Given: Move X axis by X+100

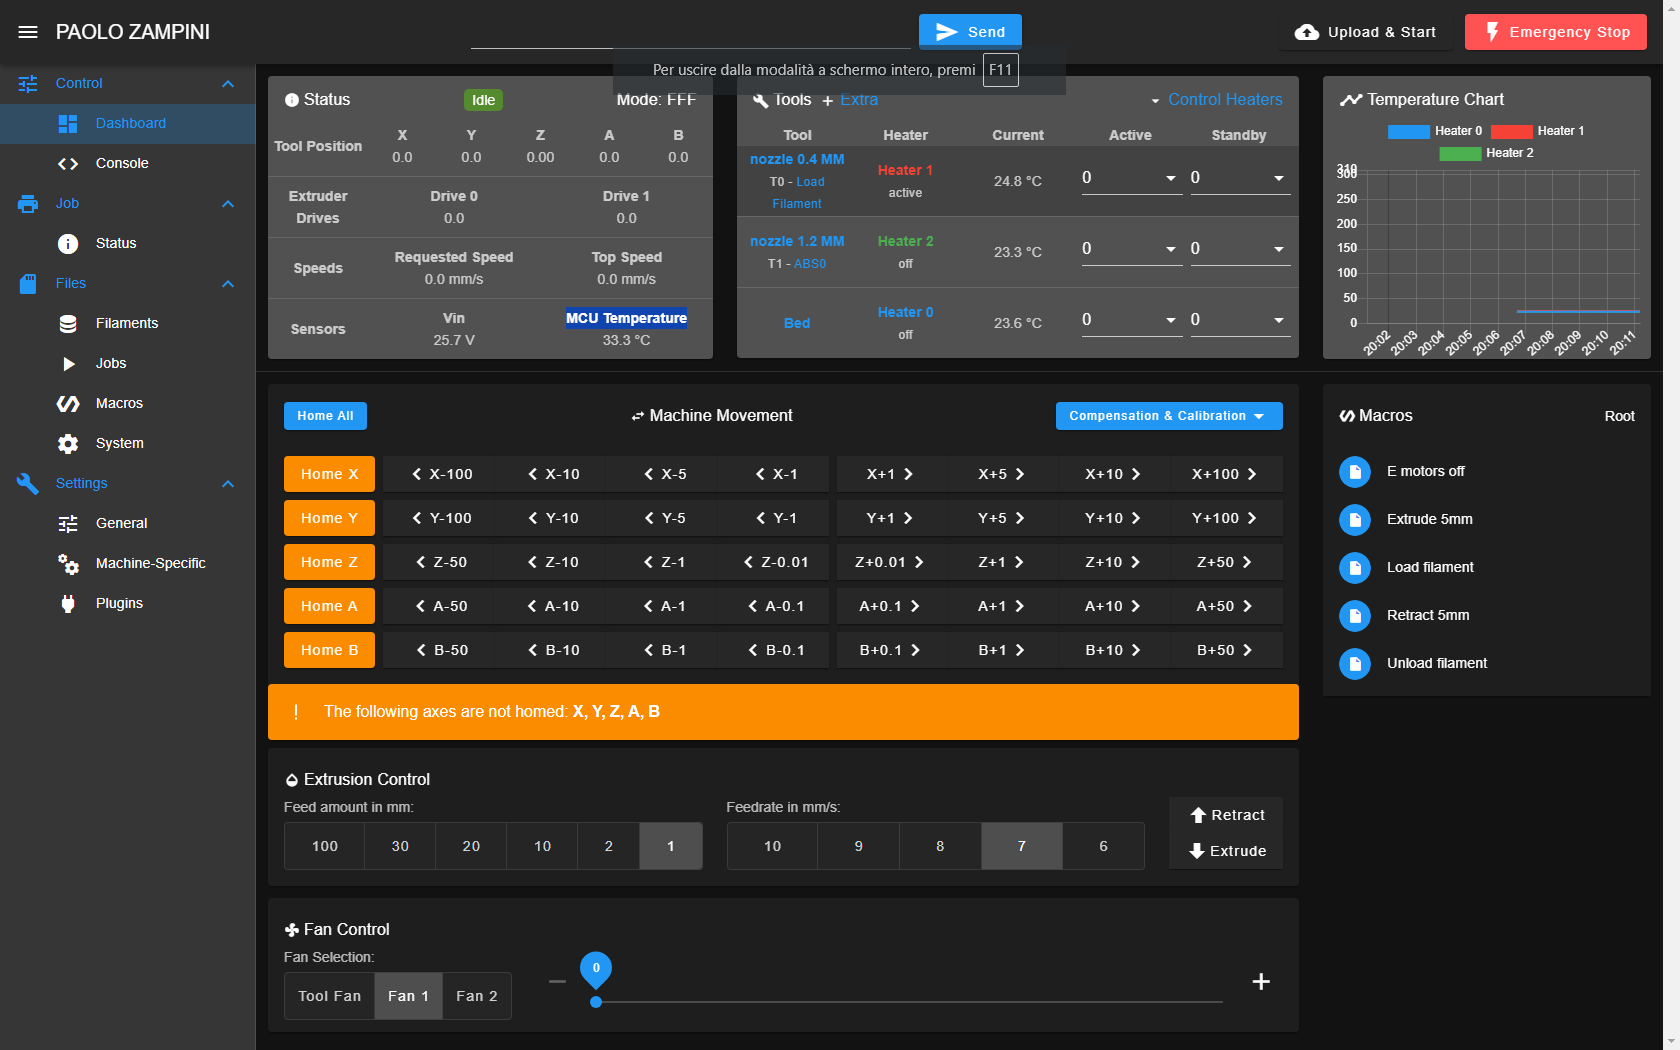Looking at the screenshot, I should (x=1226, y=474).
